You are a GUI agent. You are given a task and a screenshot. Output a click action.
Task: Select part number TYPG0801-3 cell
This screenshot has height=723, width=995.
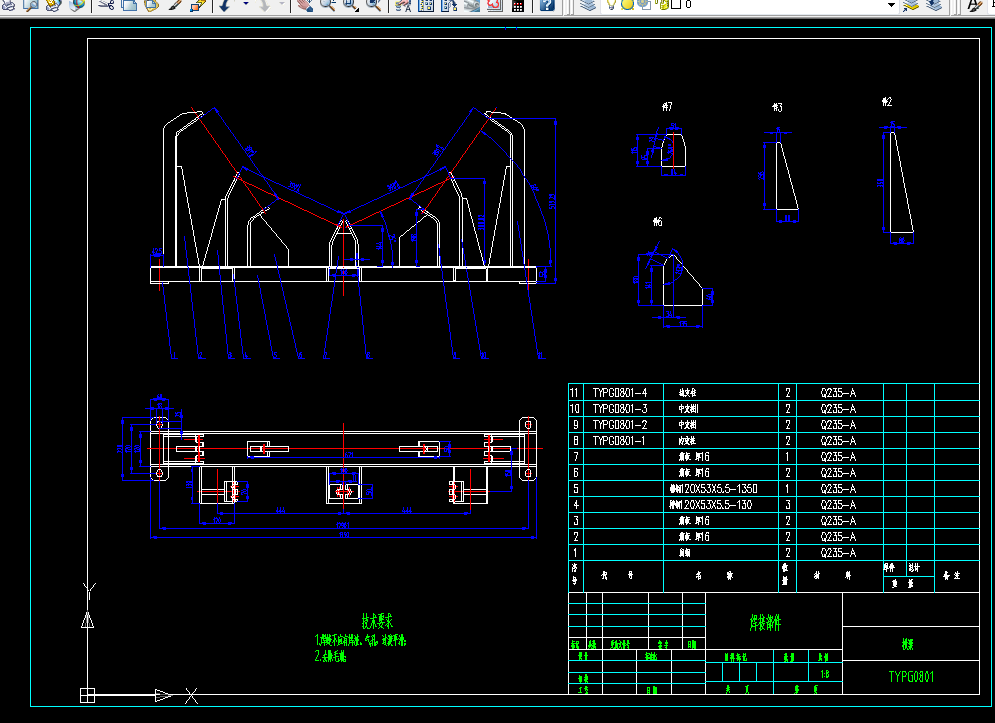619,408
